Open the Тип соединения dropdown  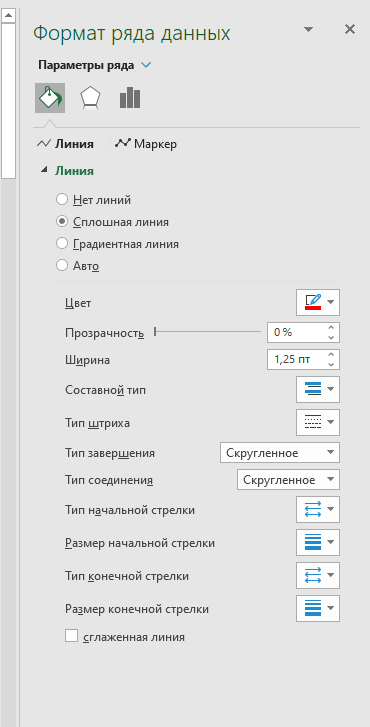tap(288, 479)
